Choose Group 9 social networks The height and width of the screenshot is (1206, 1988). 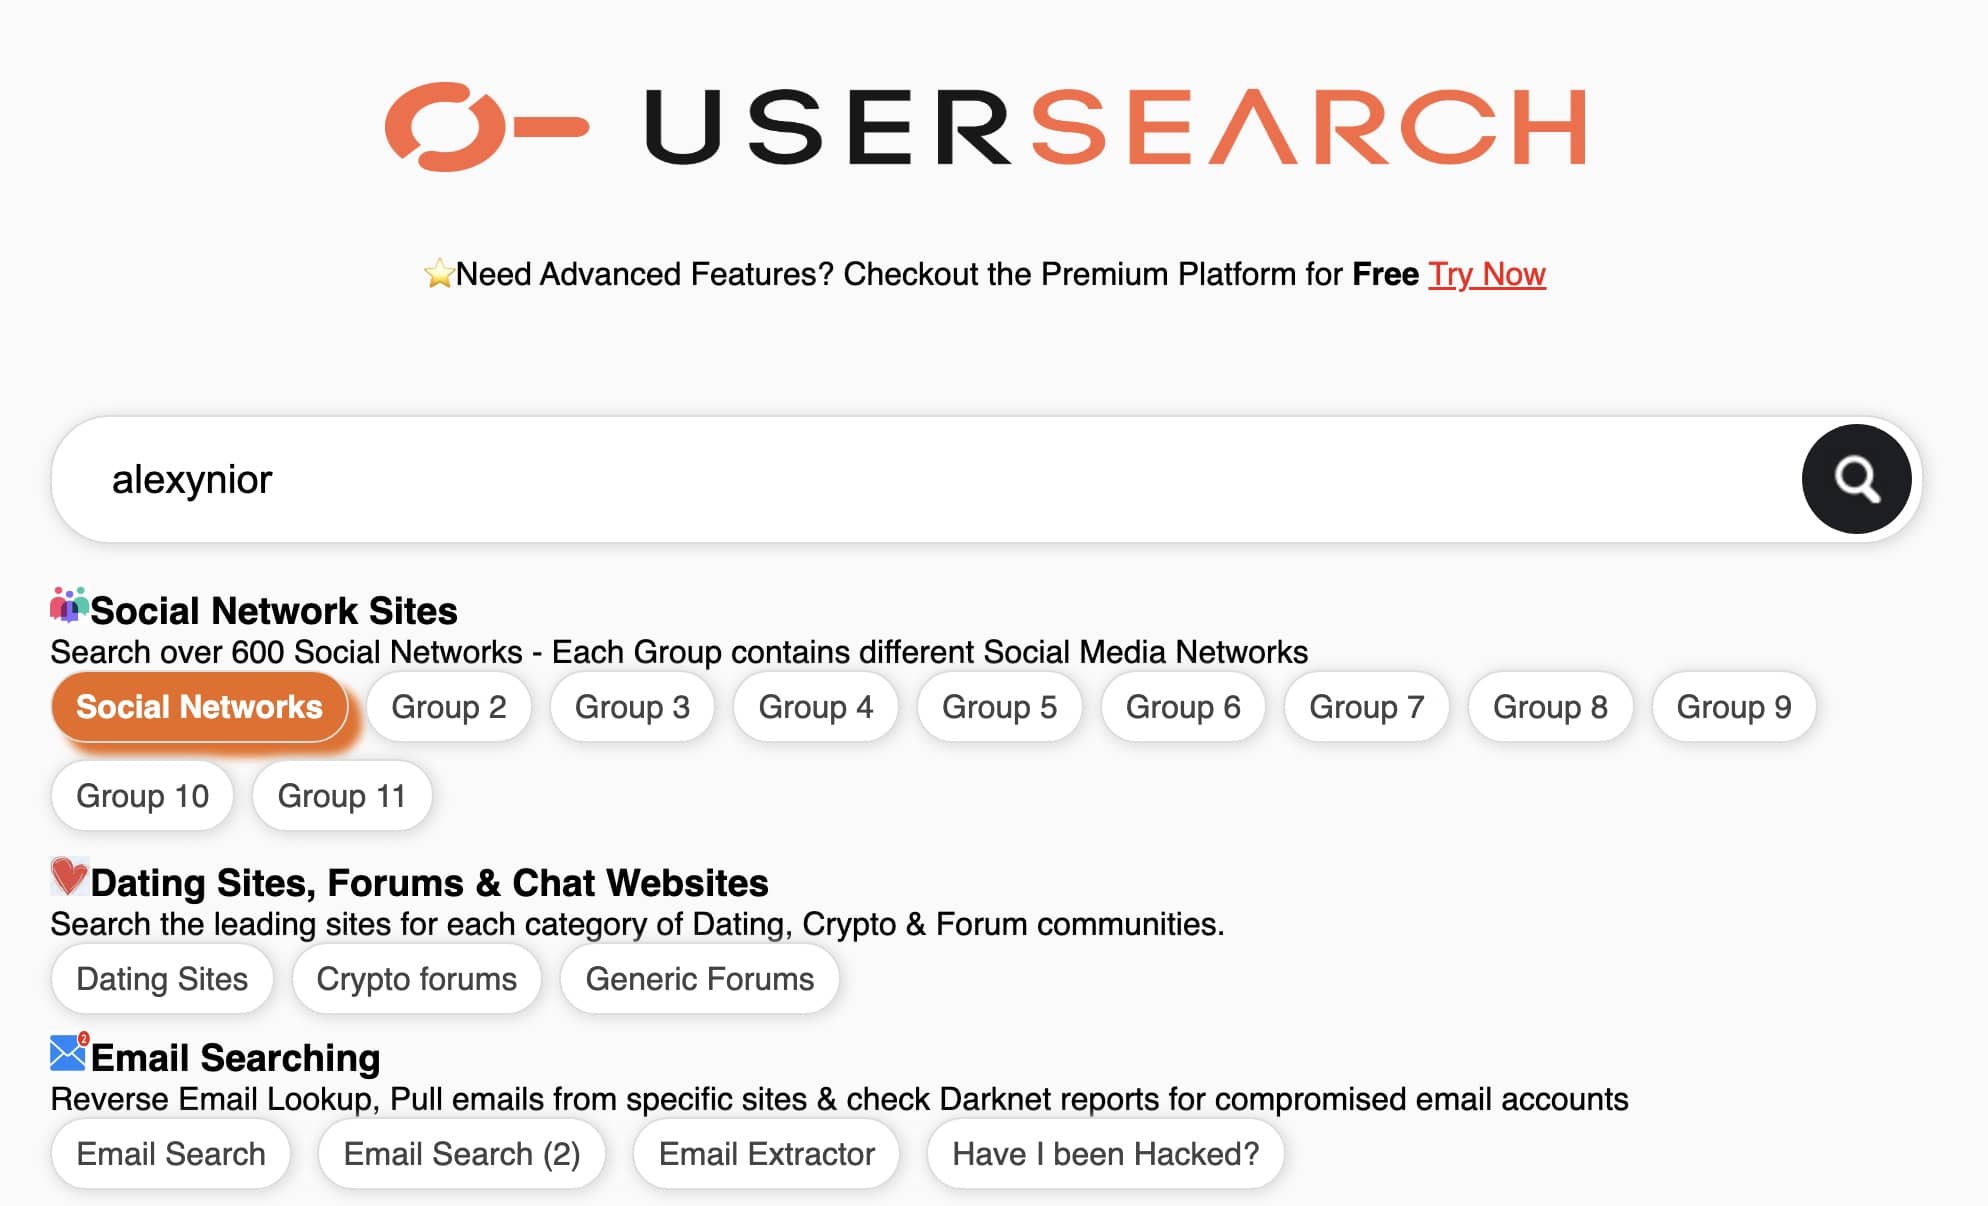[1733, 707]
